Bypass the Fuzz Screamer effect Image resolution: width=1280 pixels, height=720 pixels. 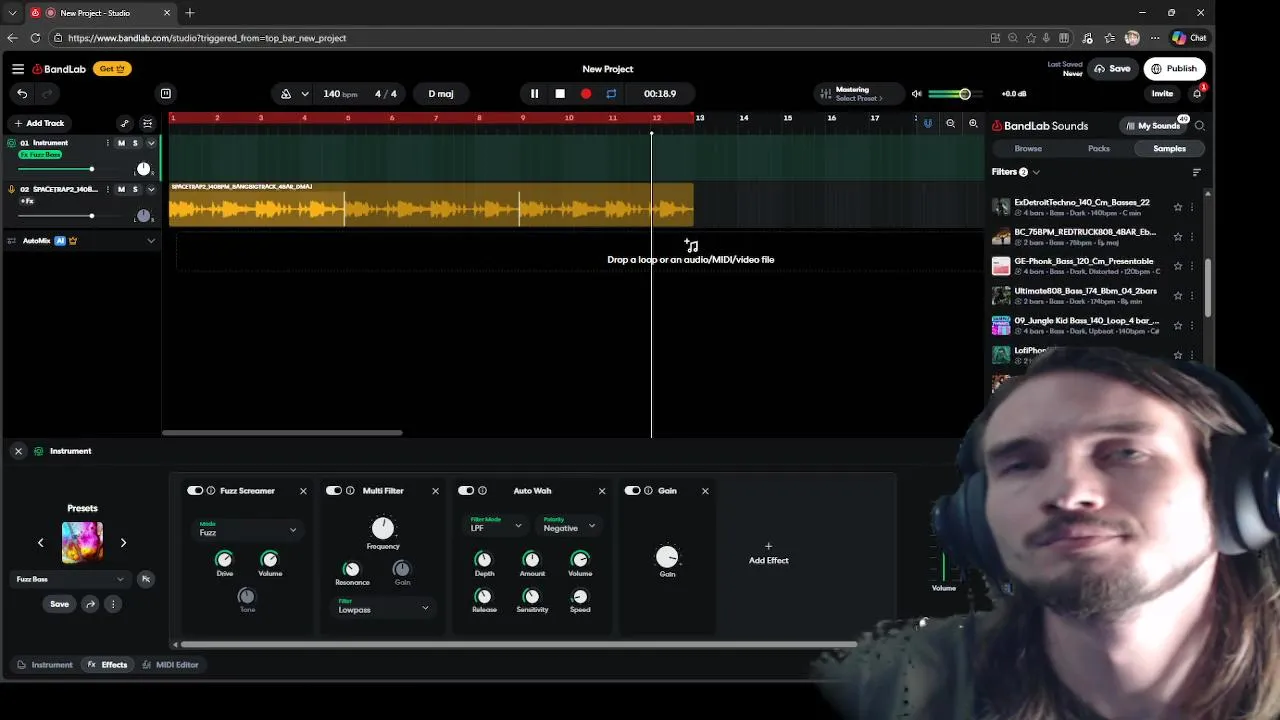point(195,491)
